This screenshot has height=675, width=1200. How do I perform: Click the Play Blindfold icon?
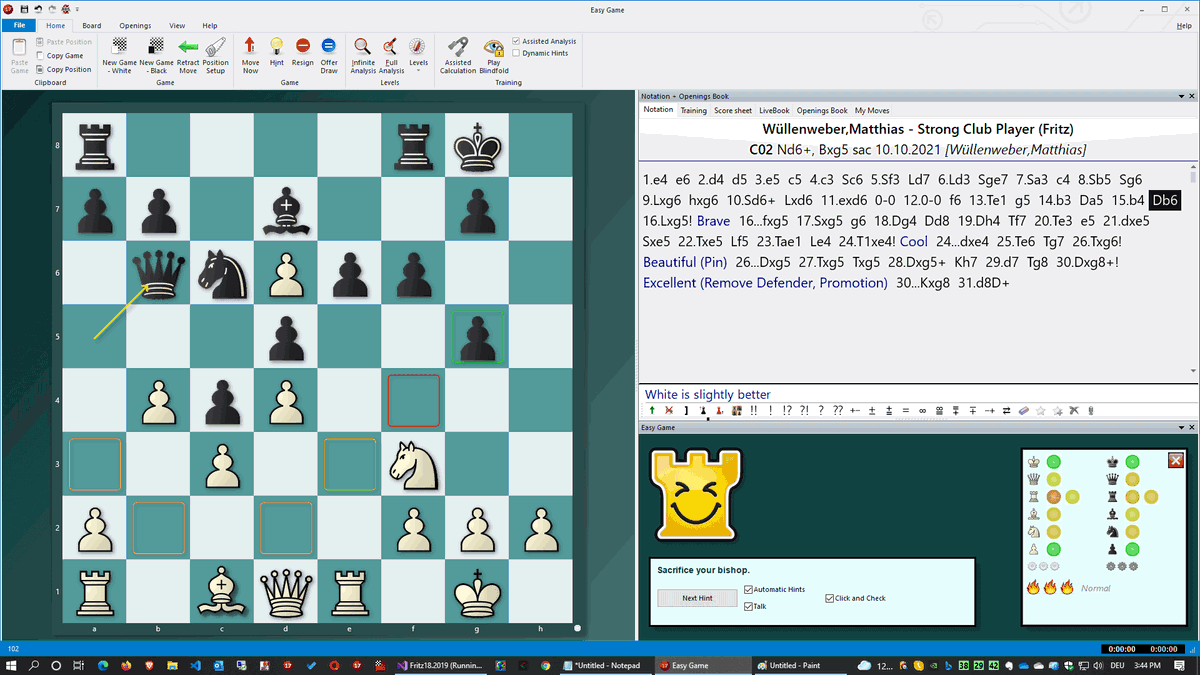point(493,47)
